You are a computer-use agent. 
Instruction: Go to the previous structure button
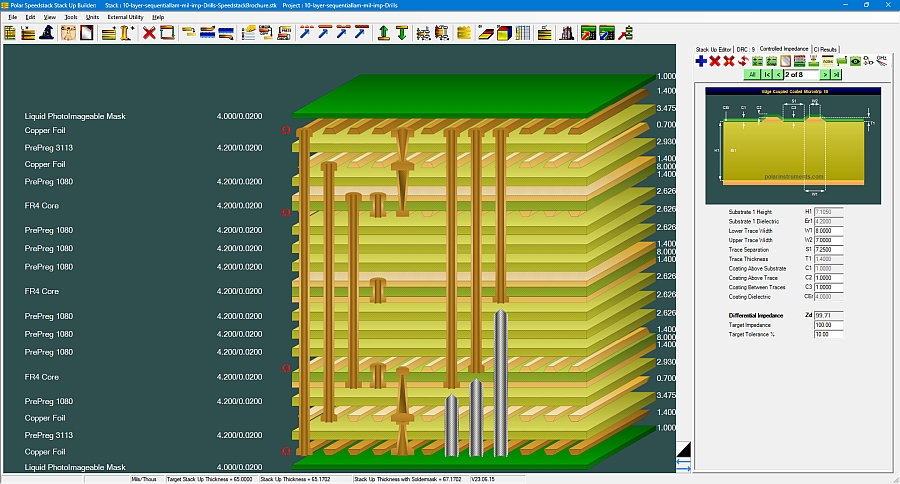pyautogui.click(x=778, y=75)
